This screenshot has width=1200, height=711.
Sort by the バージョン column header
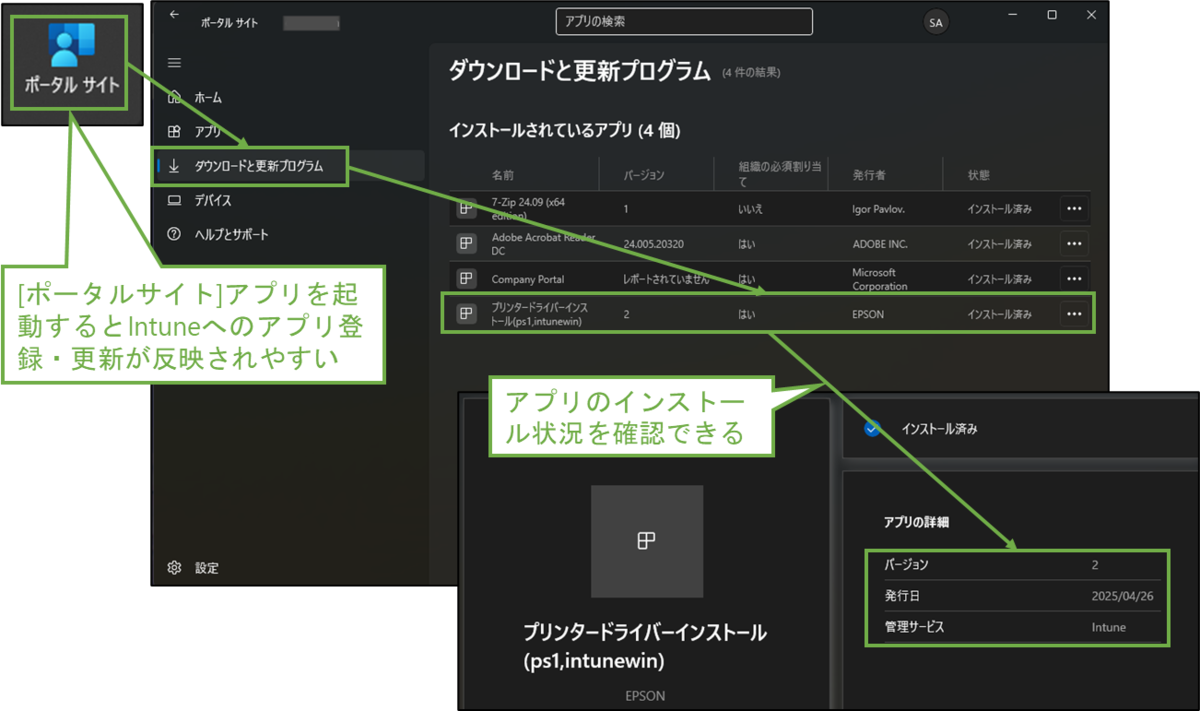pos(644,175)
